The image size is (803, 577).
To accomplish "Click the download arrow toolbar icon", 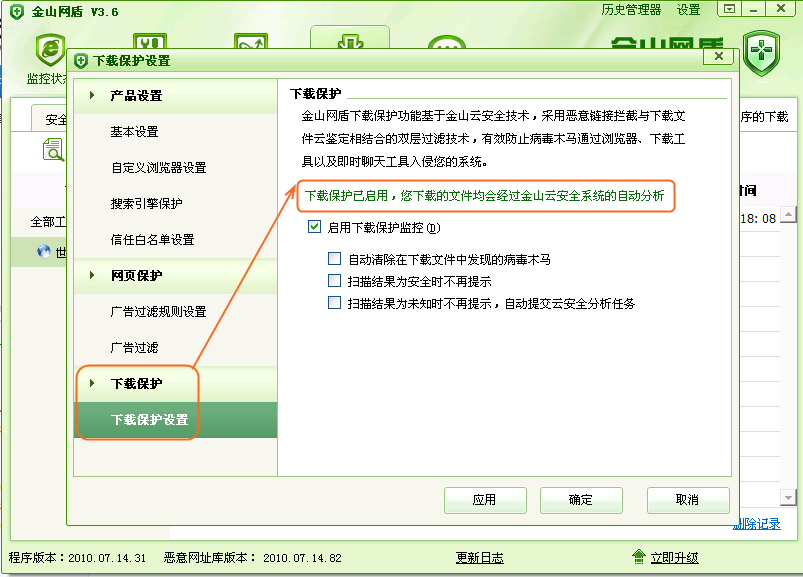I will tap(350, 41).
